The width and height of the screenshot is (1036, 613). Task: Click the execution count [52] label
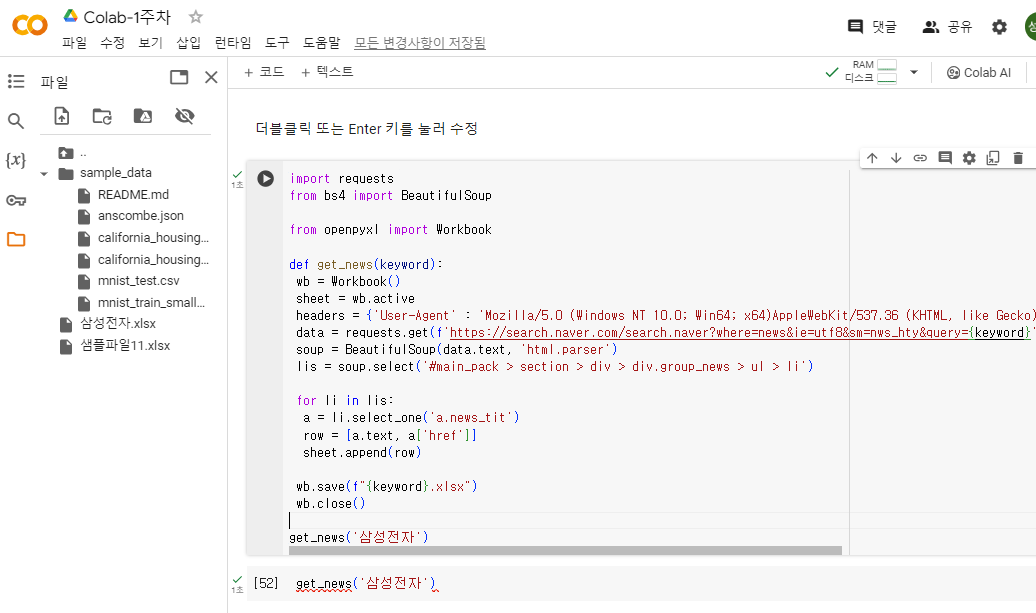[266, 583]
